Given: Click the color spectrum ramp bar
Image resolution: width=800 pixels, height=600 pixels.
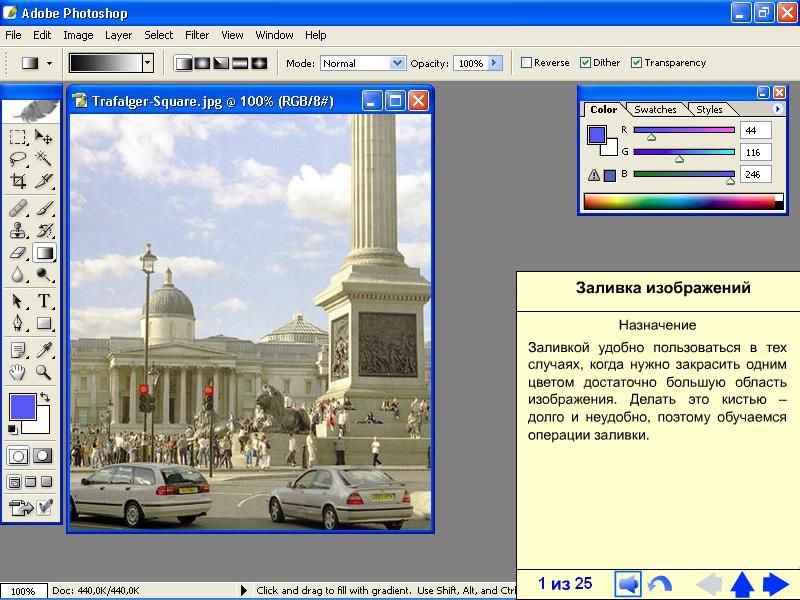Looking at the screenshot, I should [x=680, y=202].
